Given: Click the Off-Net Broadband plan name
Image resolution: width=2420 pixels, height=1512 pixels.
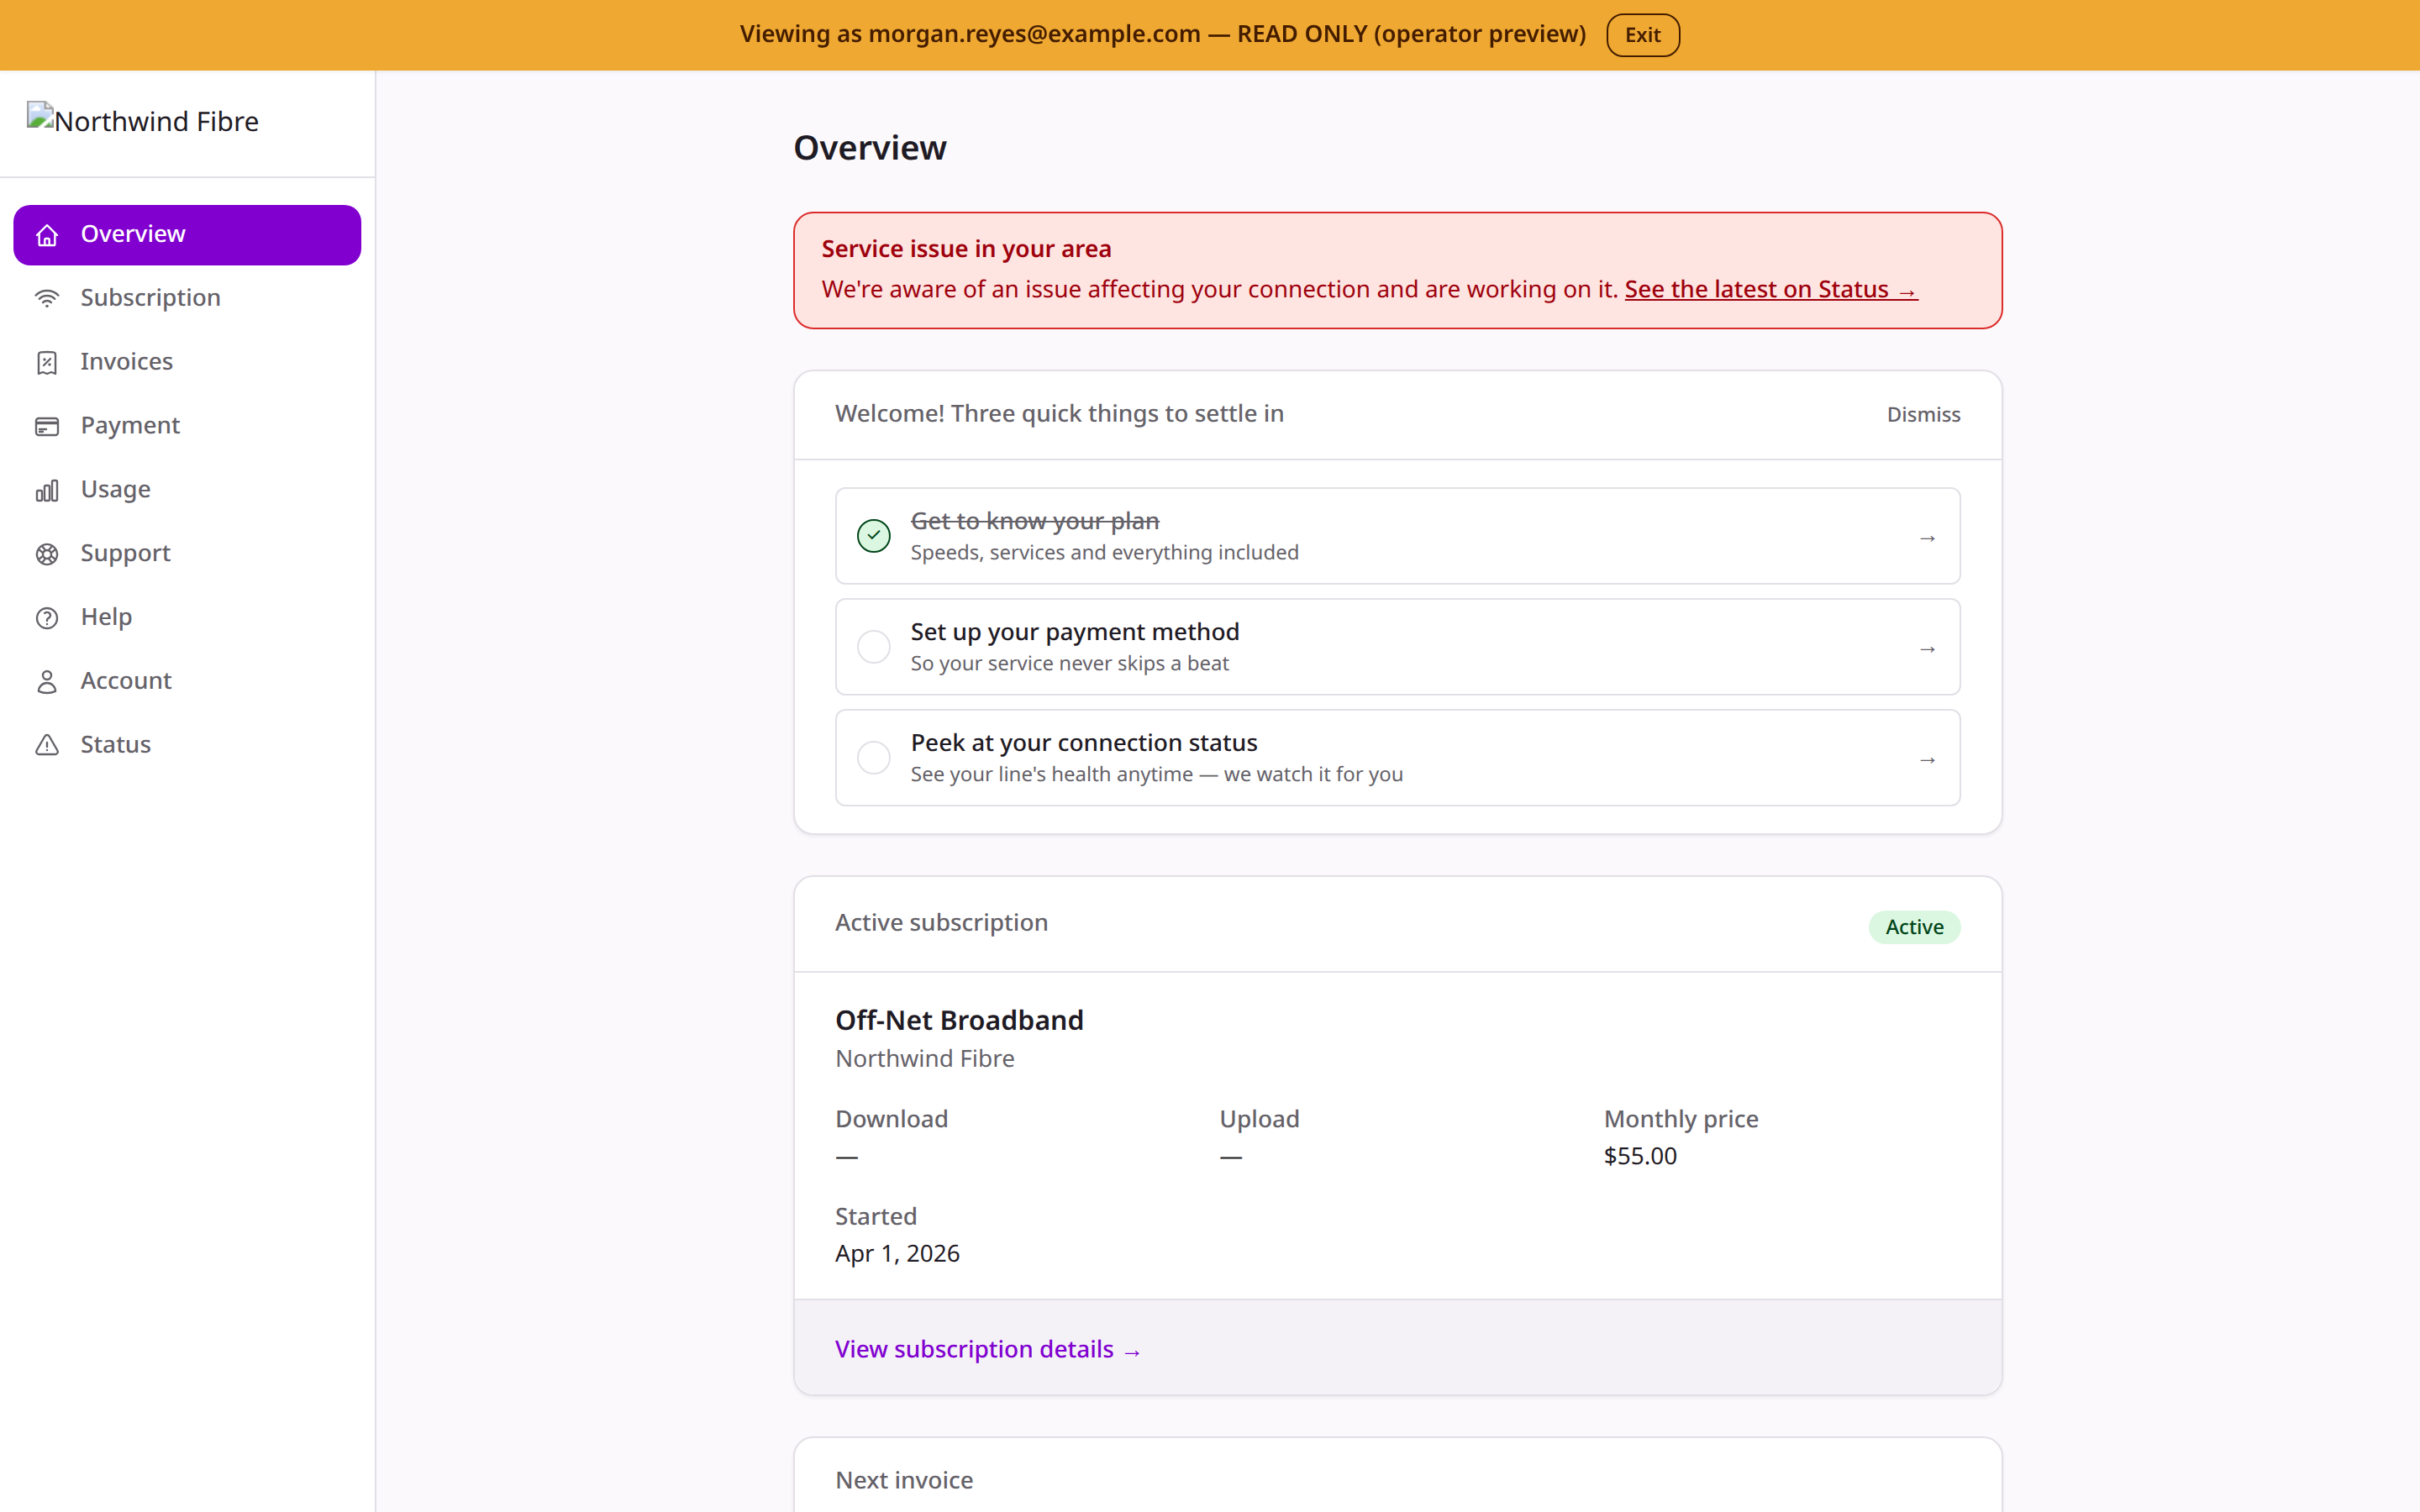Looking at the screenshot, I should tap(959, 1020).
